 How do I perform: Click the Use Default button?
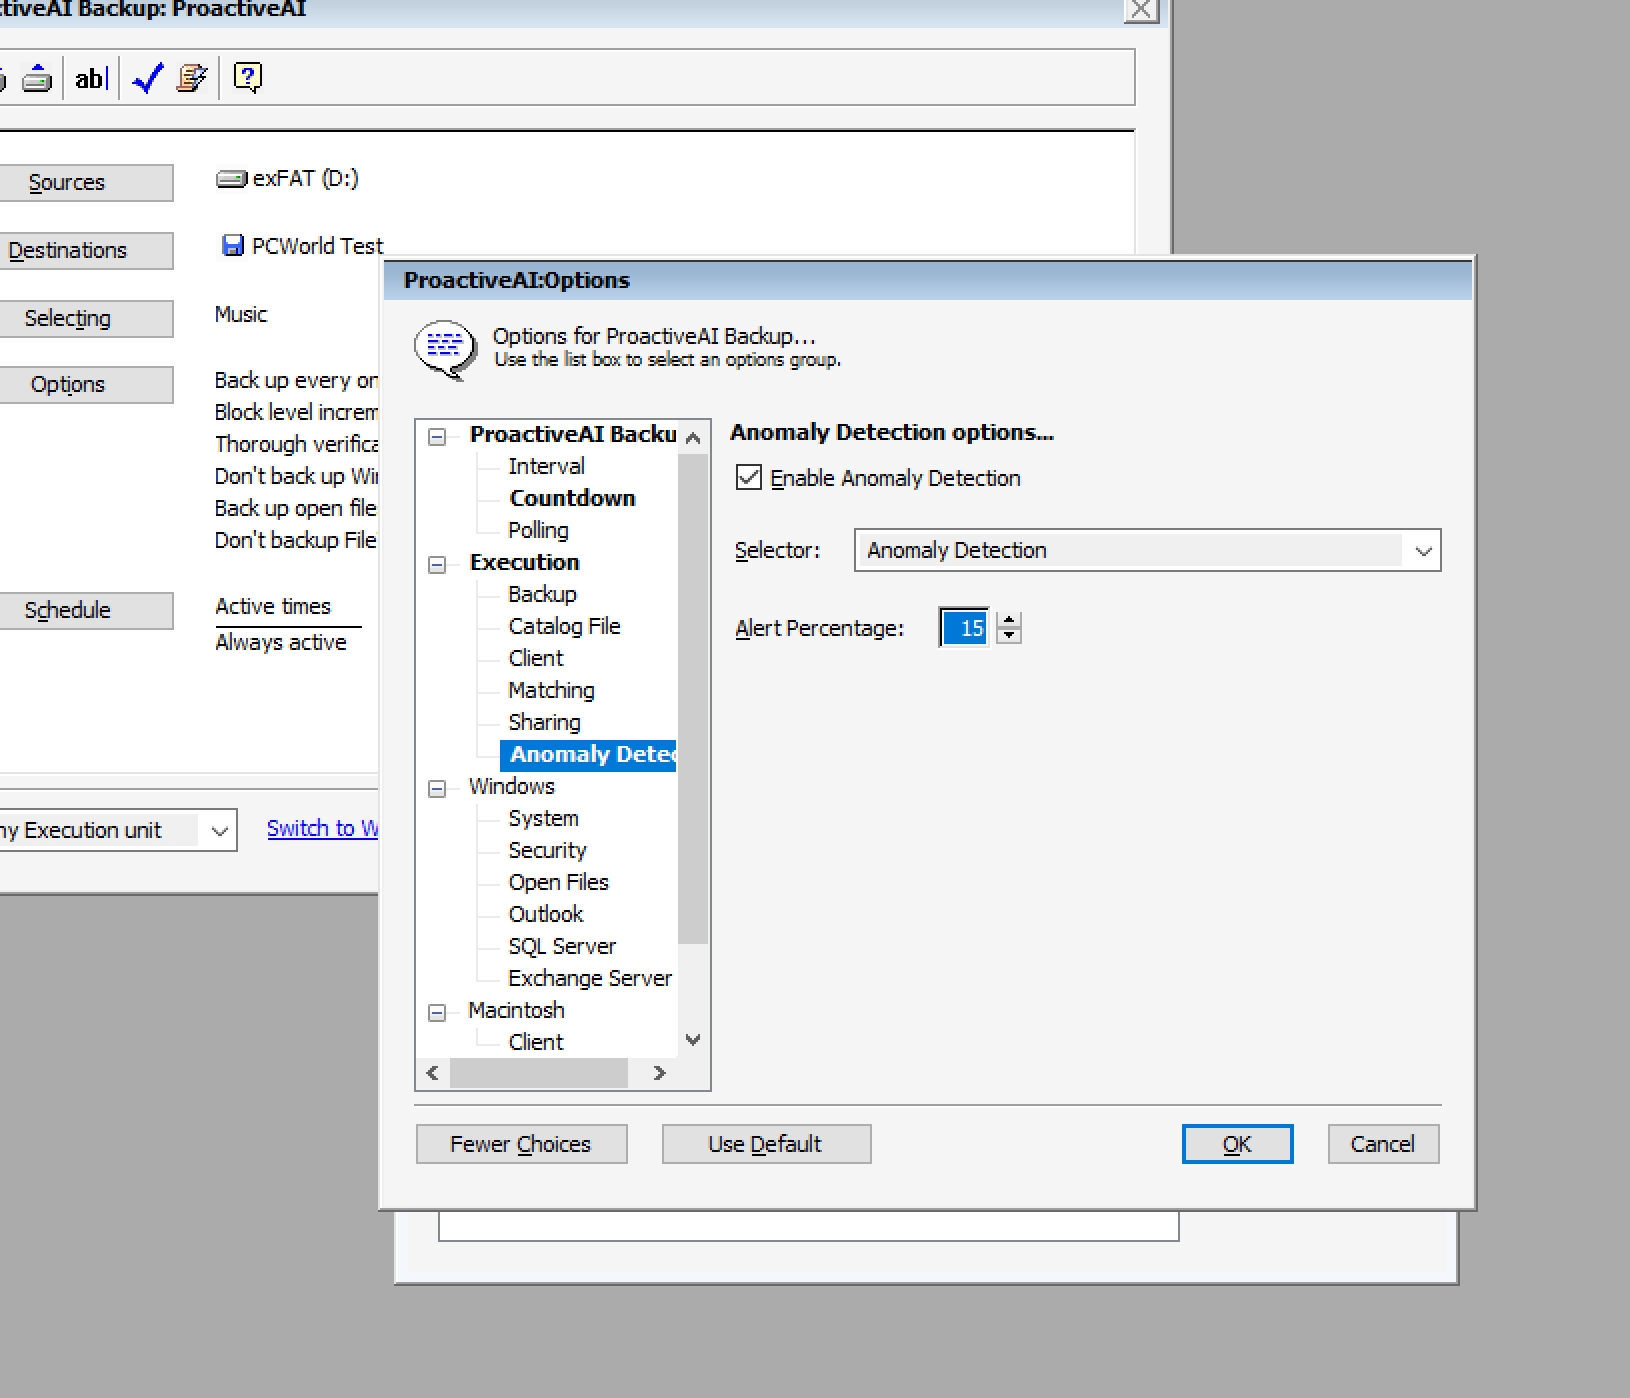click(766, 1144)
